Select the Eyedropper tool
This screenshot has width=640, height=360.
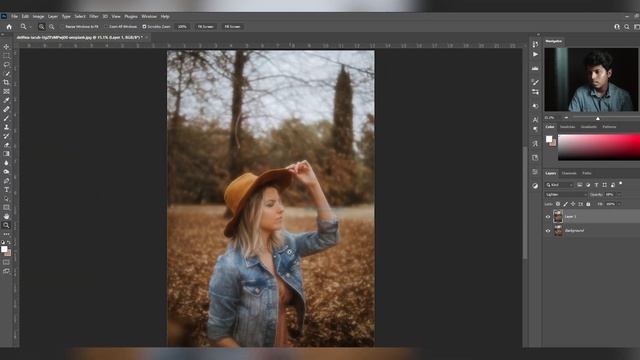click(6, 100)
